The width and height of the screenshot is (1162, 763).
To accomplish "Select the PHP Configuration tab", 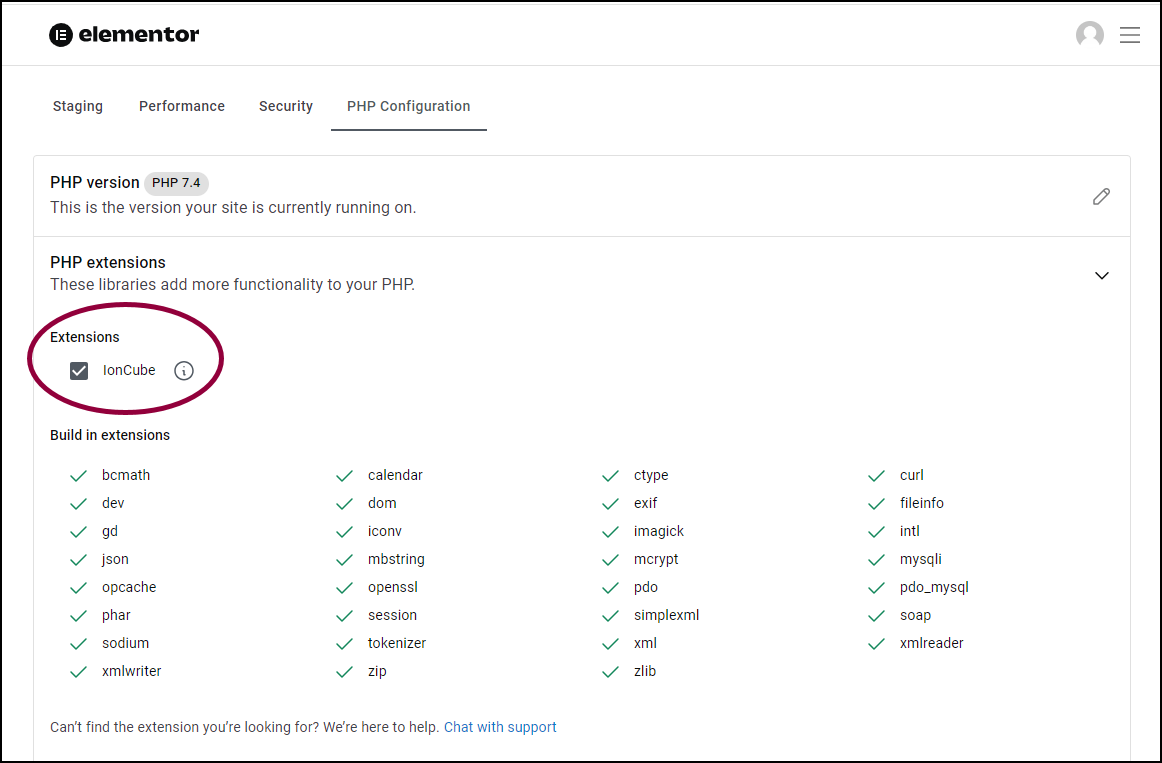I will click(x=408, y=106).
